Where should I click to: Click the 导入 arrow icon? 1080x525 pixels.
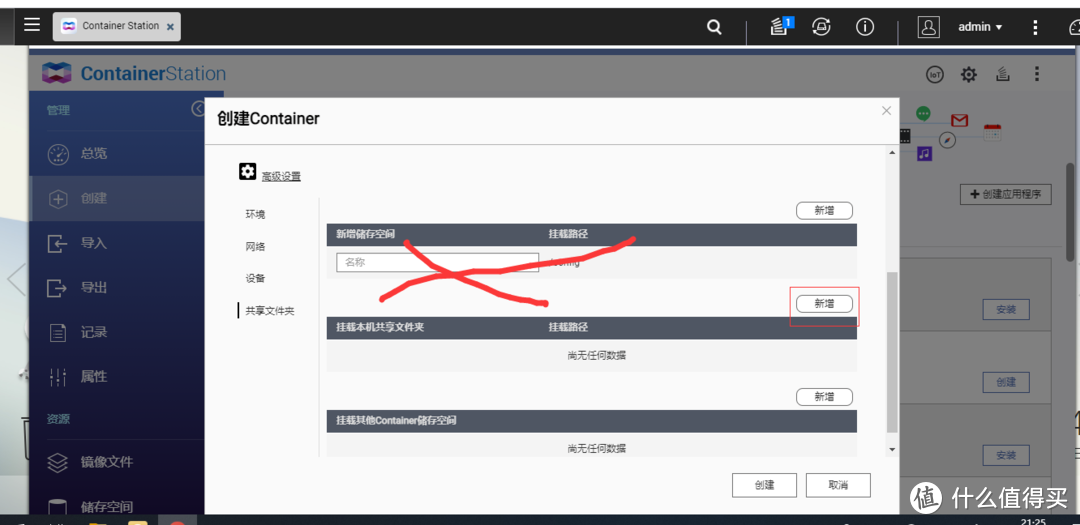[57, 243]
